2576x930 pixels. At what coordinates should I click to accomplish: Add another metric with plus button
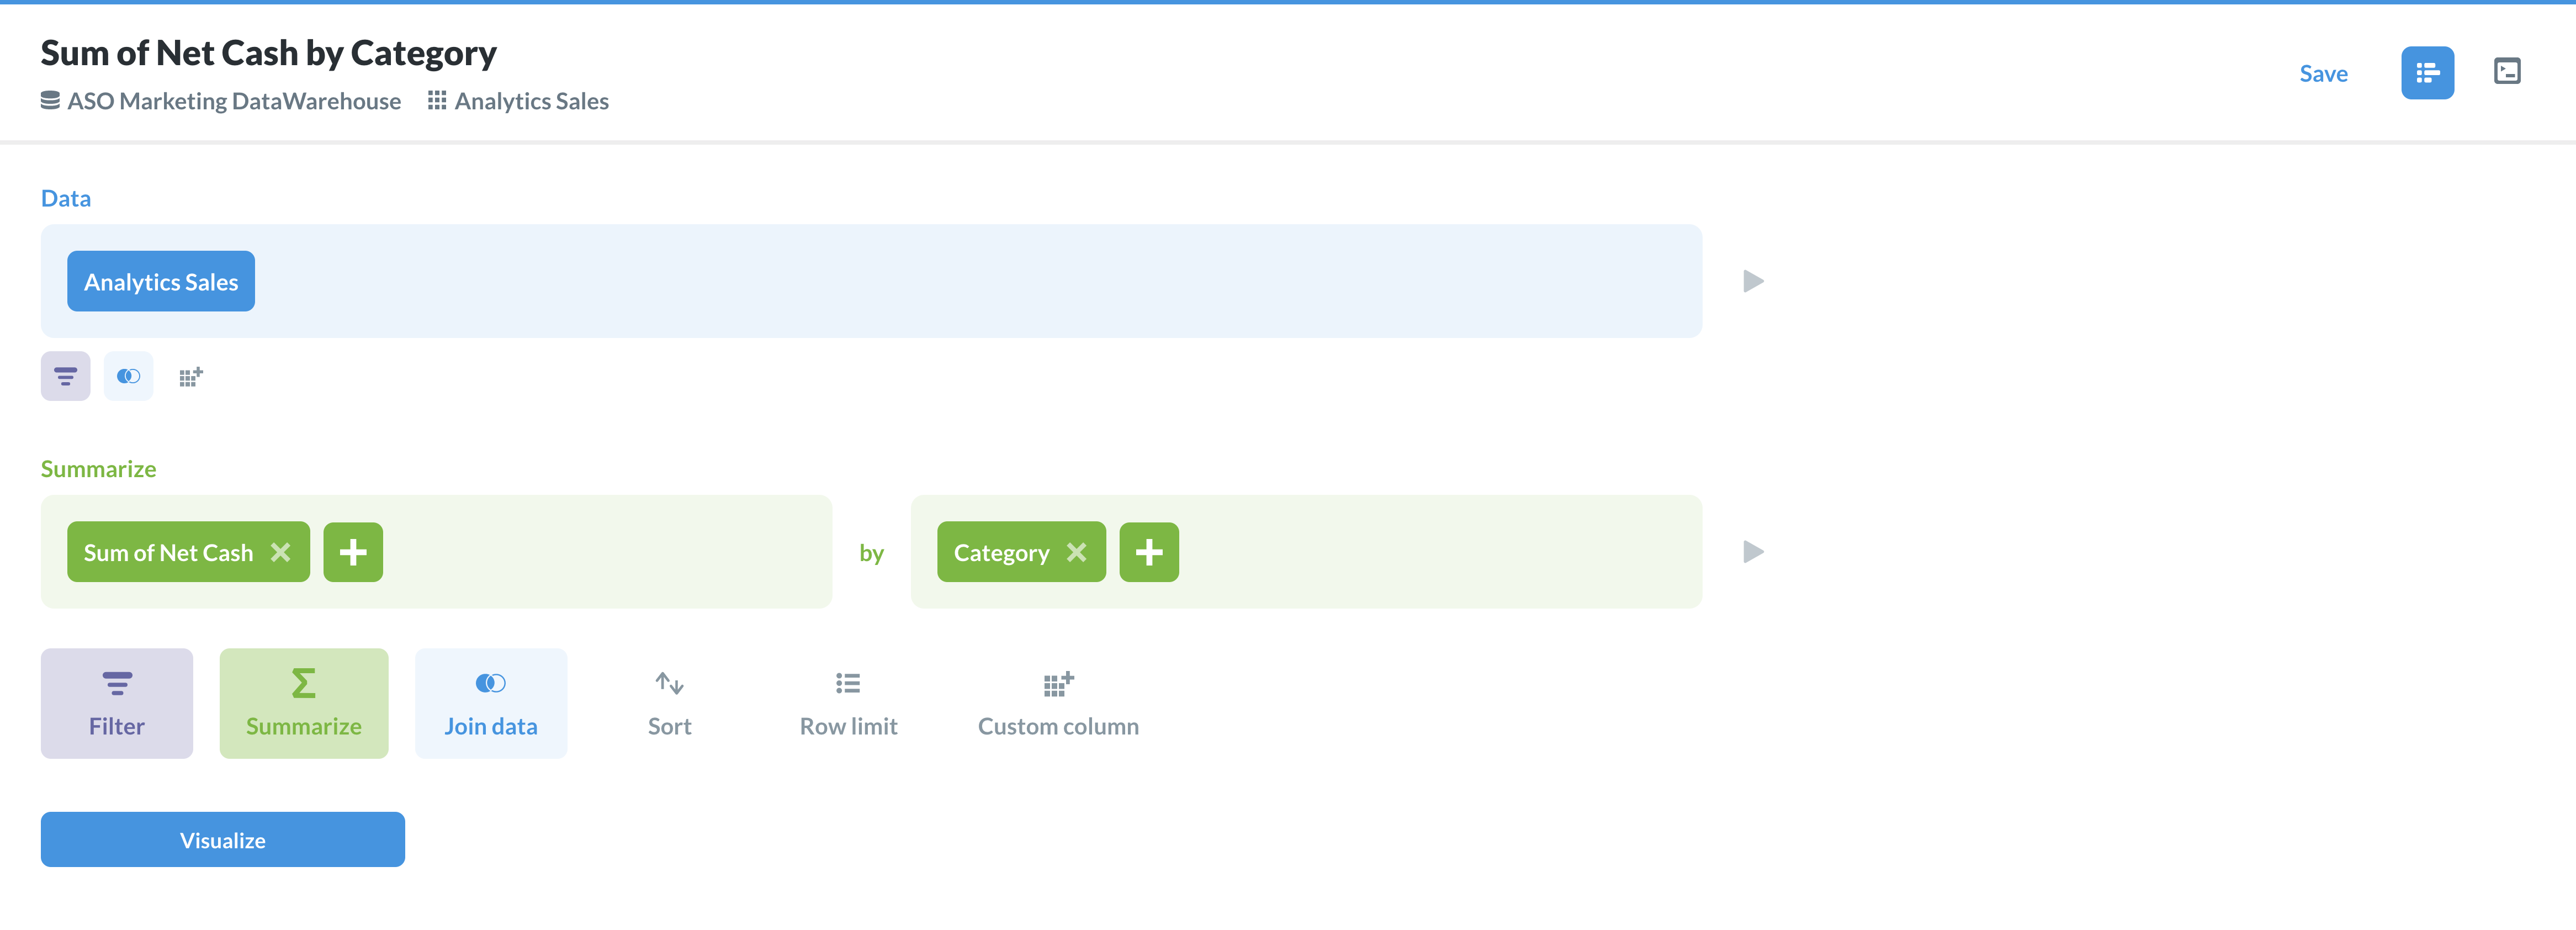tap(353, 552)
